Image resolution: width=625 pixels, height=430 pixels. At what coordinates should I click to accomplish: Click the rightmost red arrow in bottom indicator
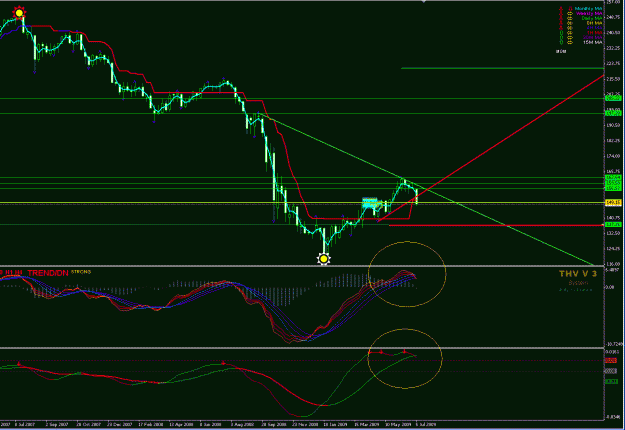coord(405,351)
